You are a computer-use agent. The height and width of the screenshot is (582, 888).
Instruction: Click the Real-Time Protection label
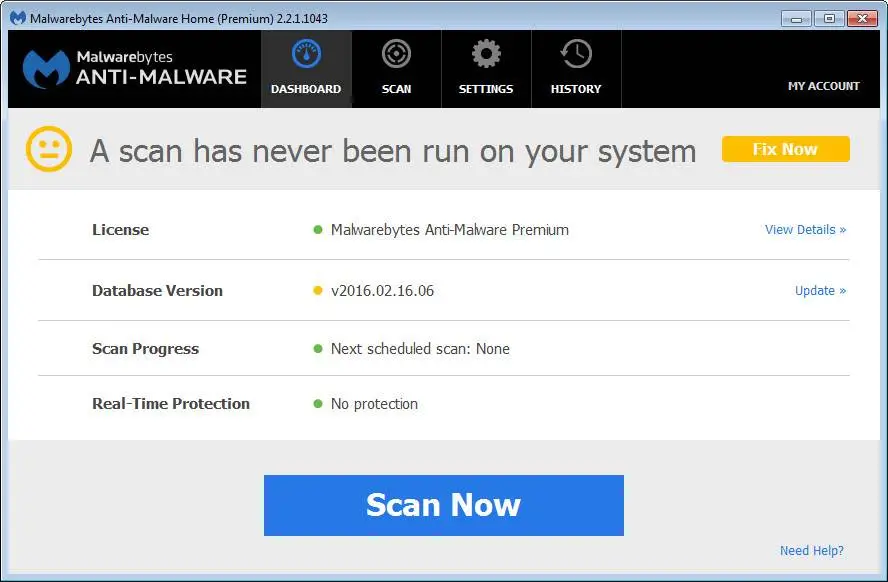pyautogui.click(x=171, y=404)
